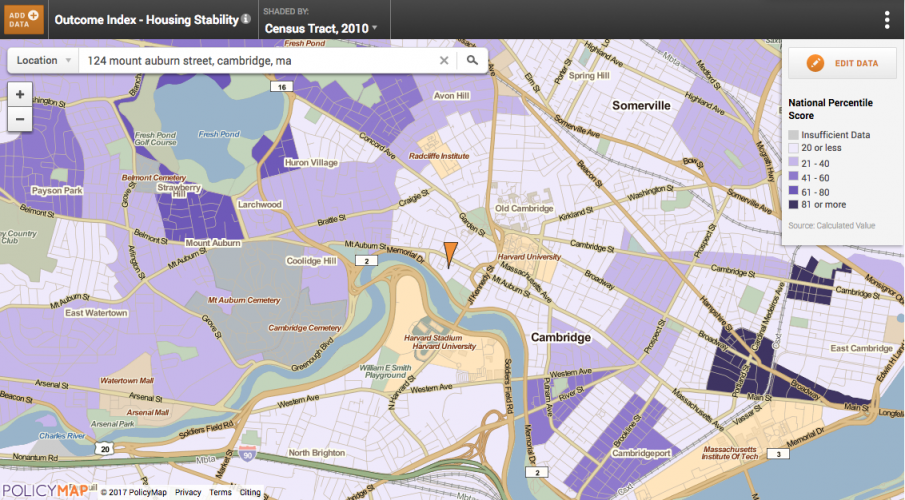The width and height of the screenshot is (905, 500).
Task: Click the orange location marker pin
Action: (x=450, y=255)
